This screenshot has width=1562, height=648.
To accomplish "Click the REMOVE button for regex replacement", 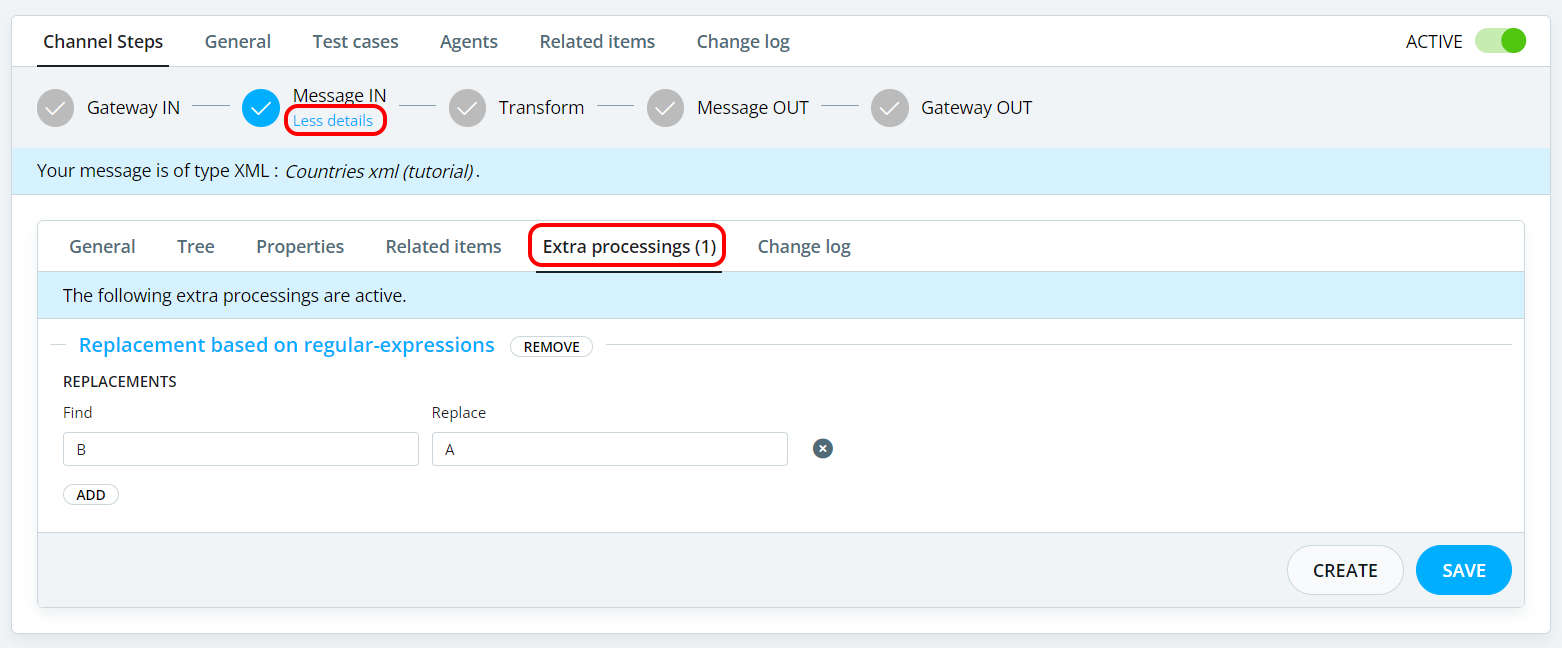I will [551, 346].
